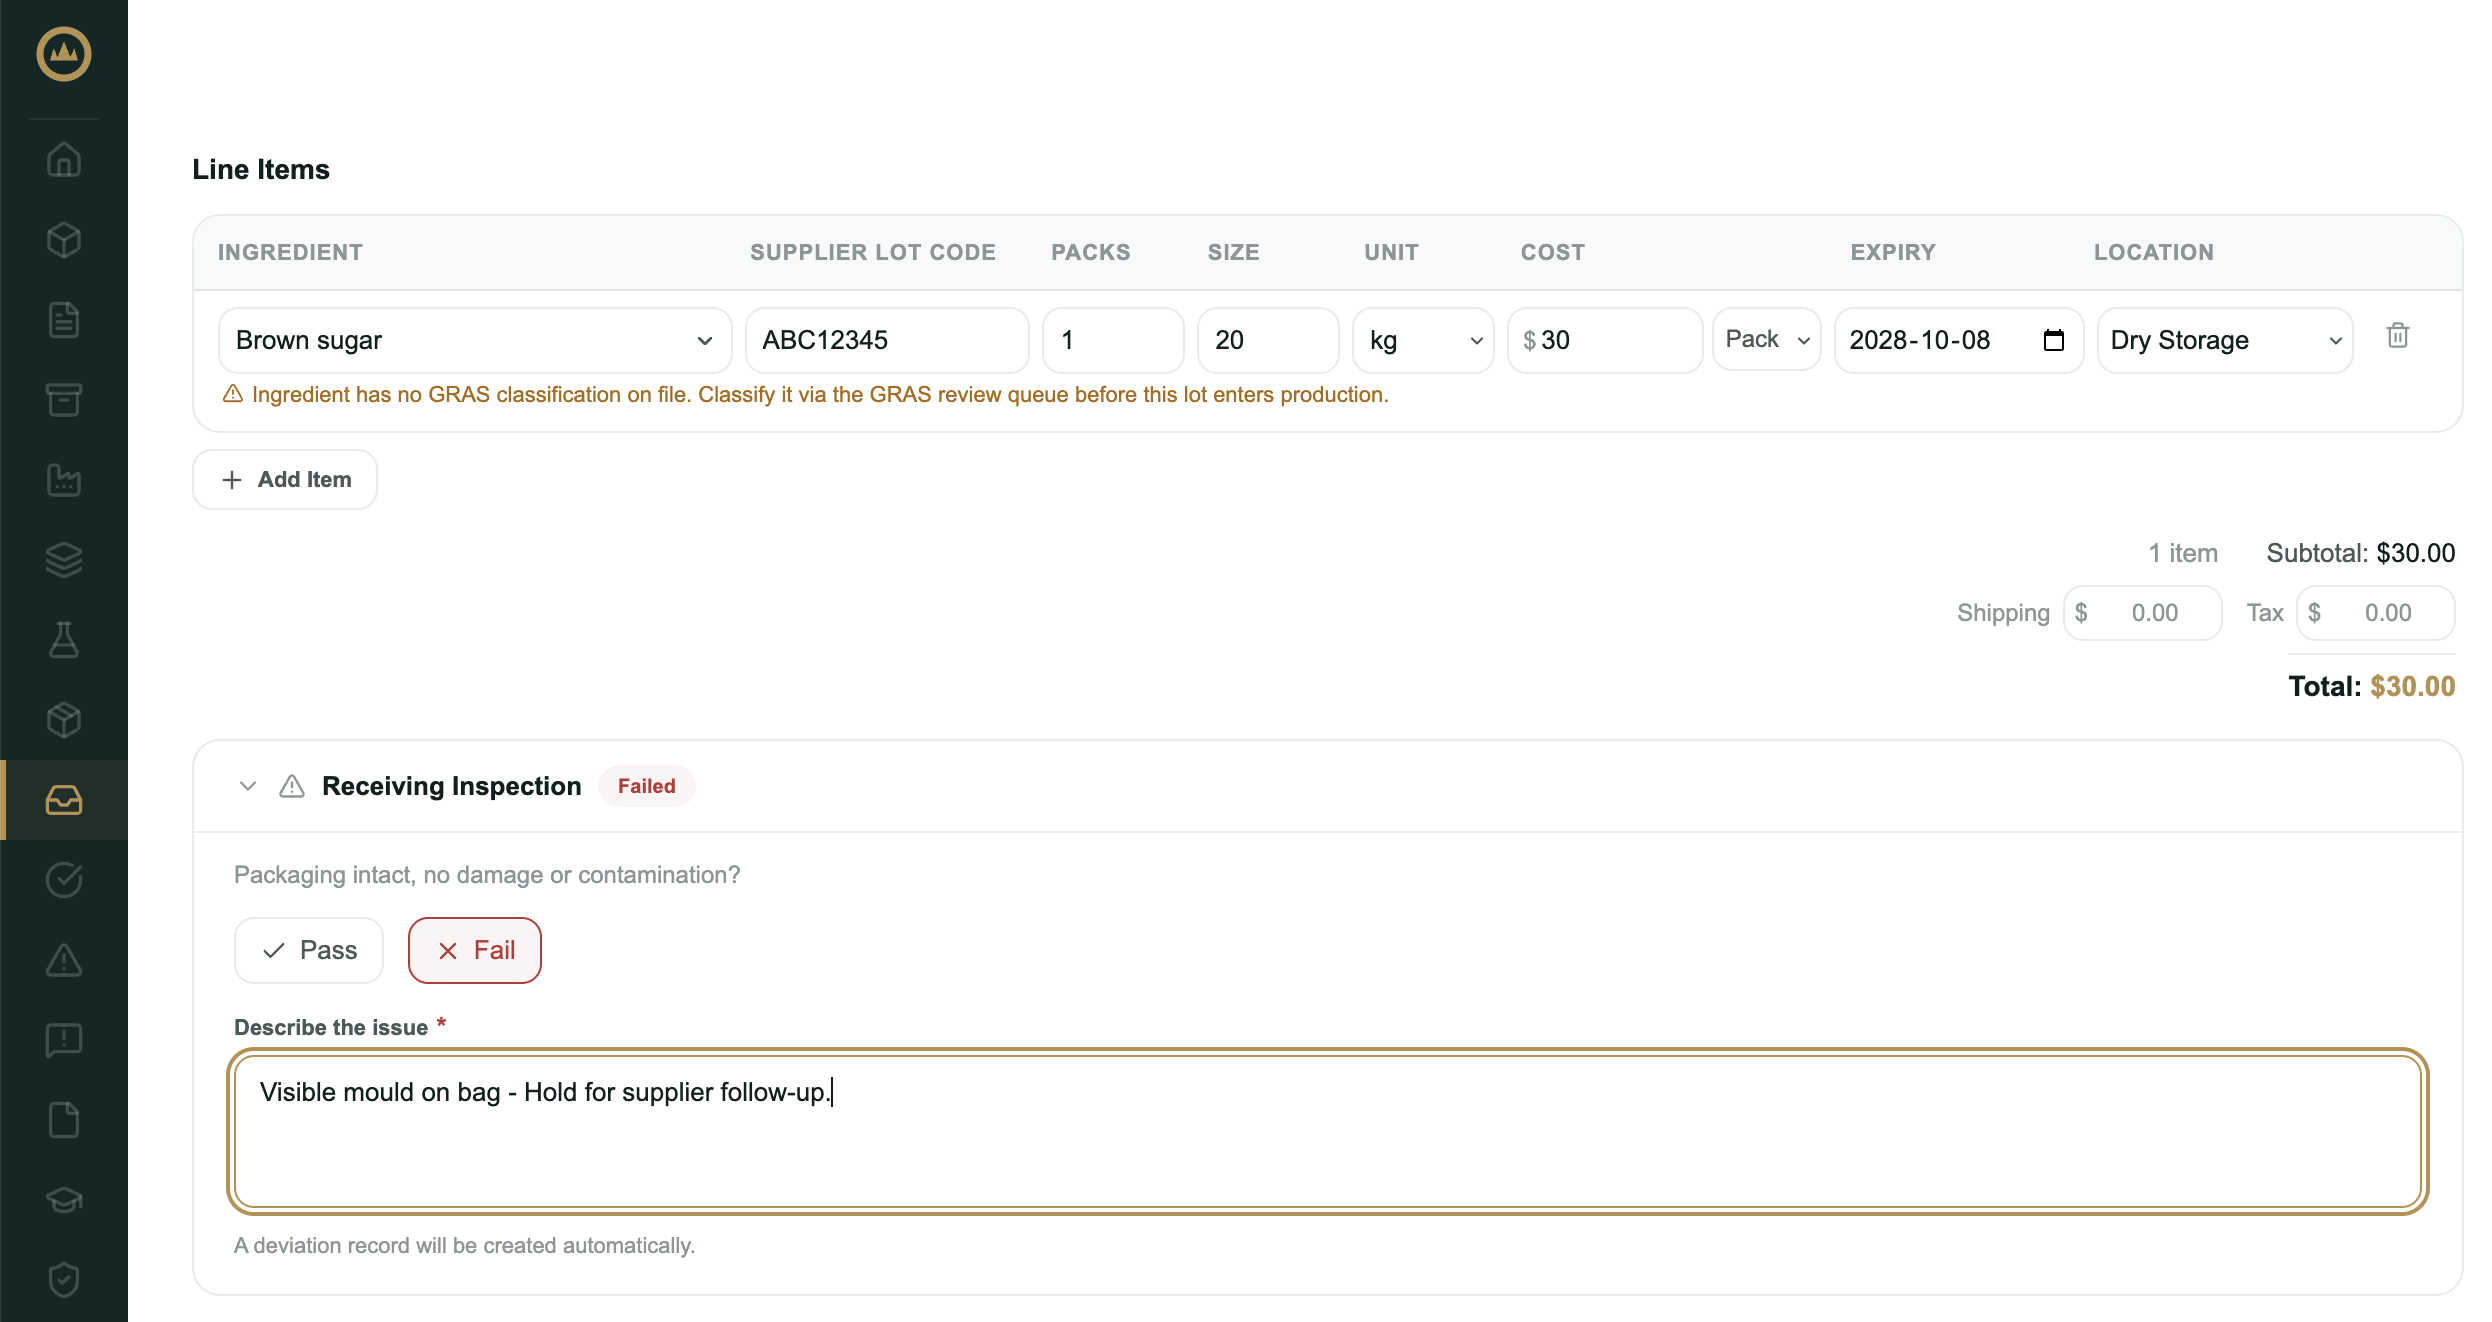
Task: Open the message alert sidebar icon
Action: pos(64,1040)
